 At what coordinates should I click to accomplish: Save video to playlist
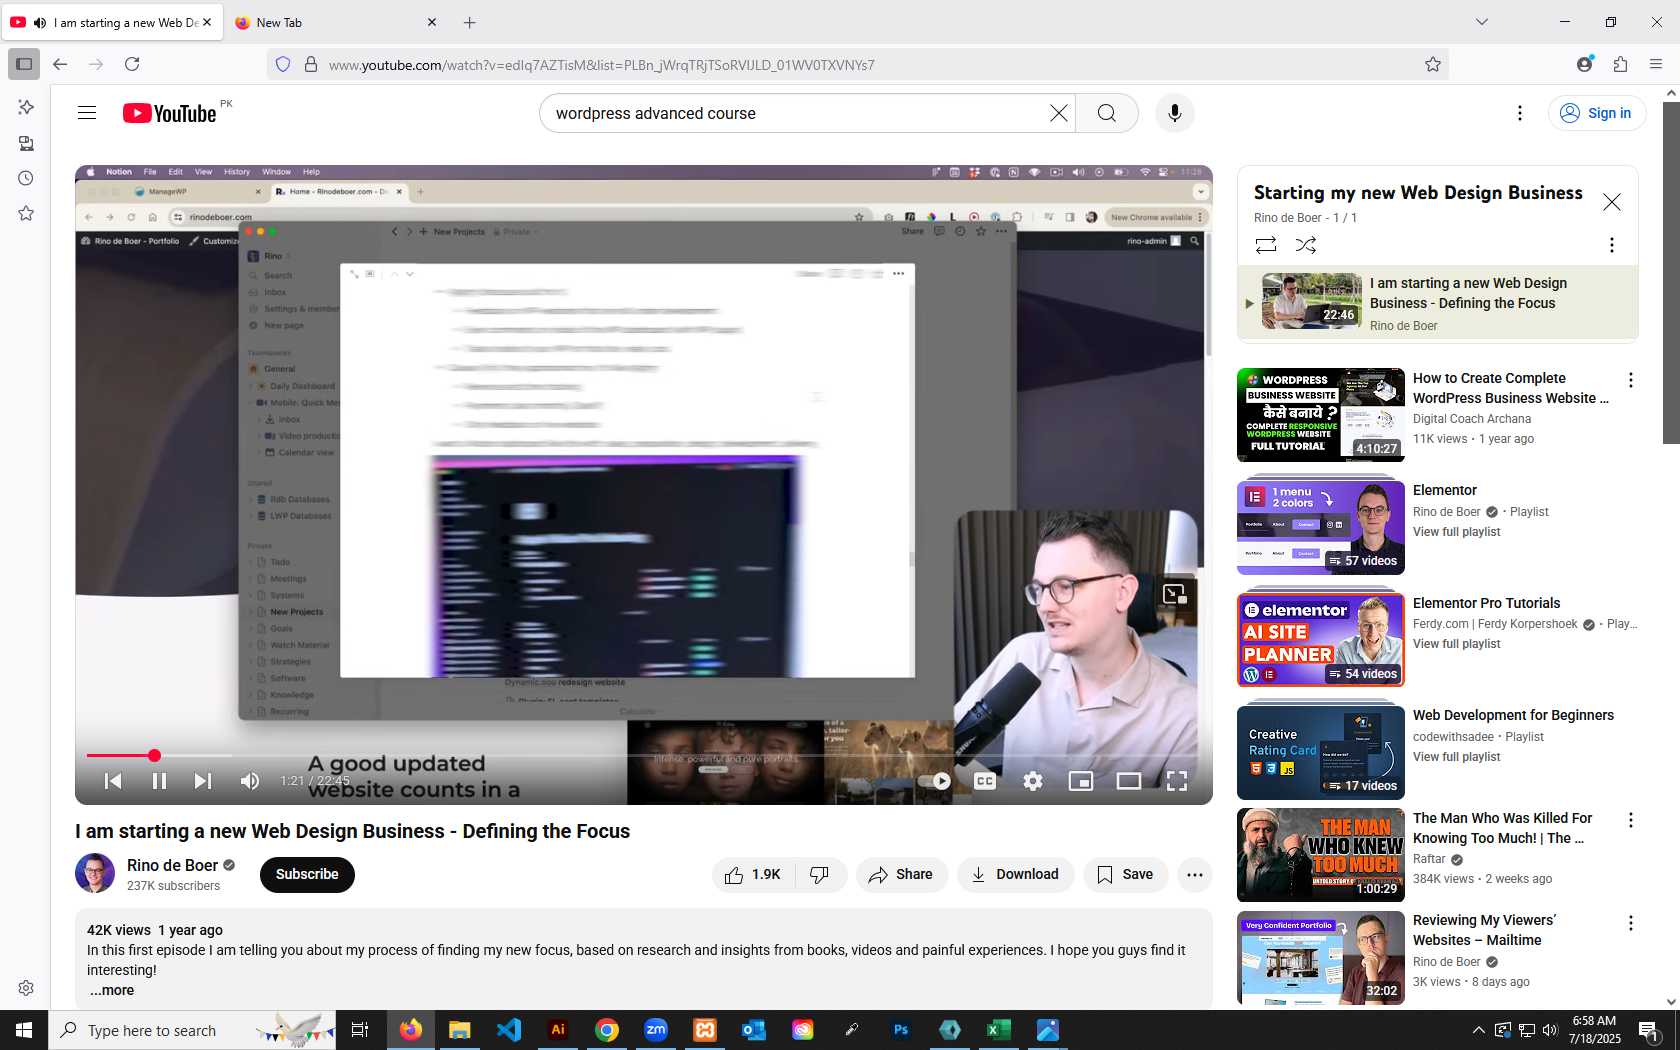[1125, 874]
